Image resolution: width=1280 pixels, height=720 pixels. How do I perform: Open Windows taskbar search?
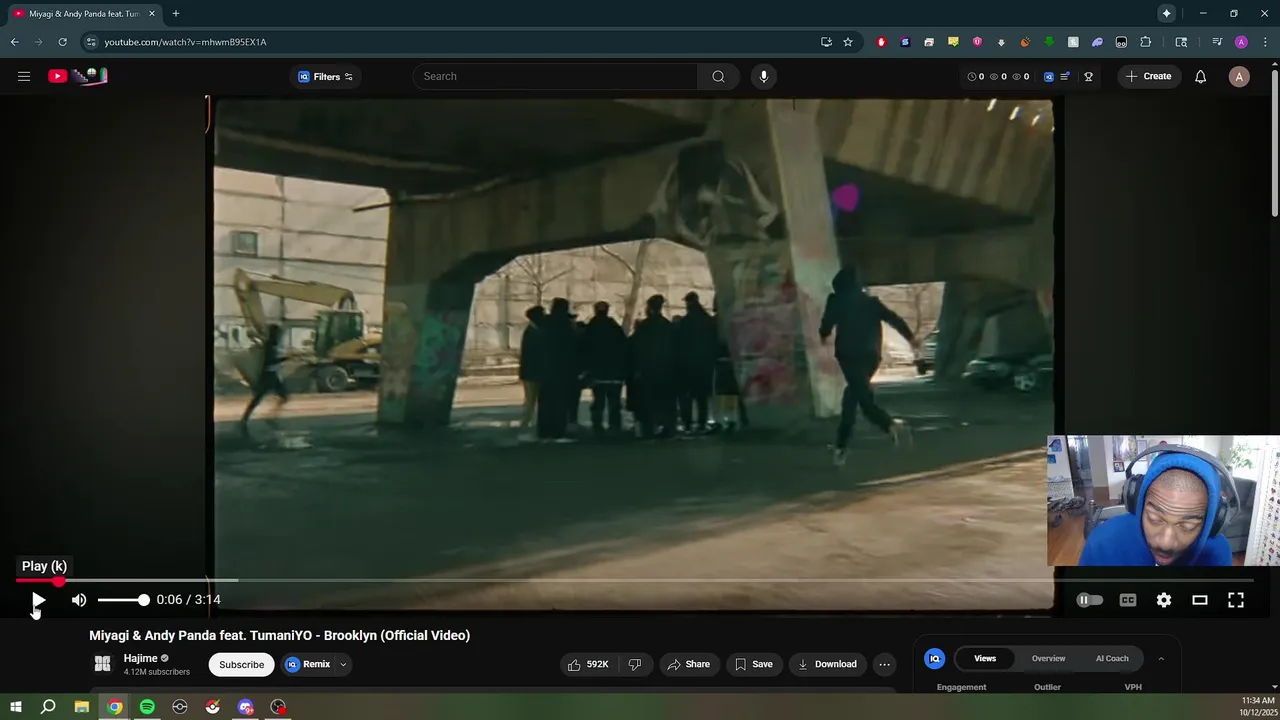[48, 707]
